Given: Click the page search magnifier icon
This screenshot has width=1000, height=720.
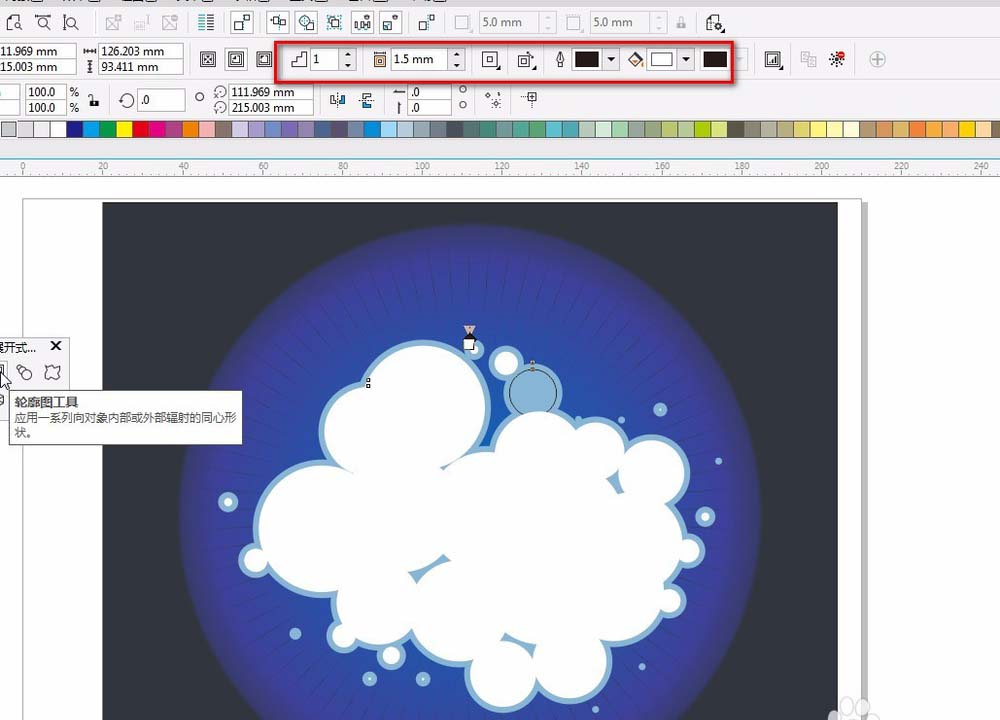Looking at the screenshot, I should point(13,24).
